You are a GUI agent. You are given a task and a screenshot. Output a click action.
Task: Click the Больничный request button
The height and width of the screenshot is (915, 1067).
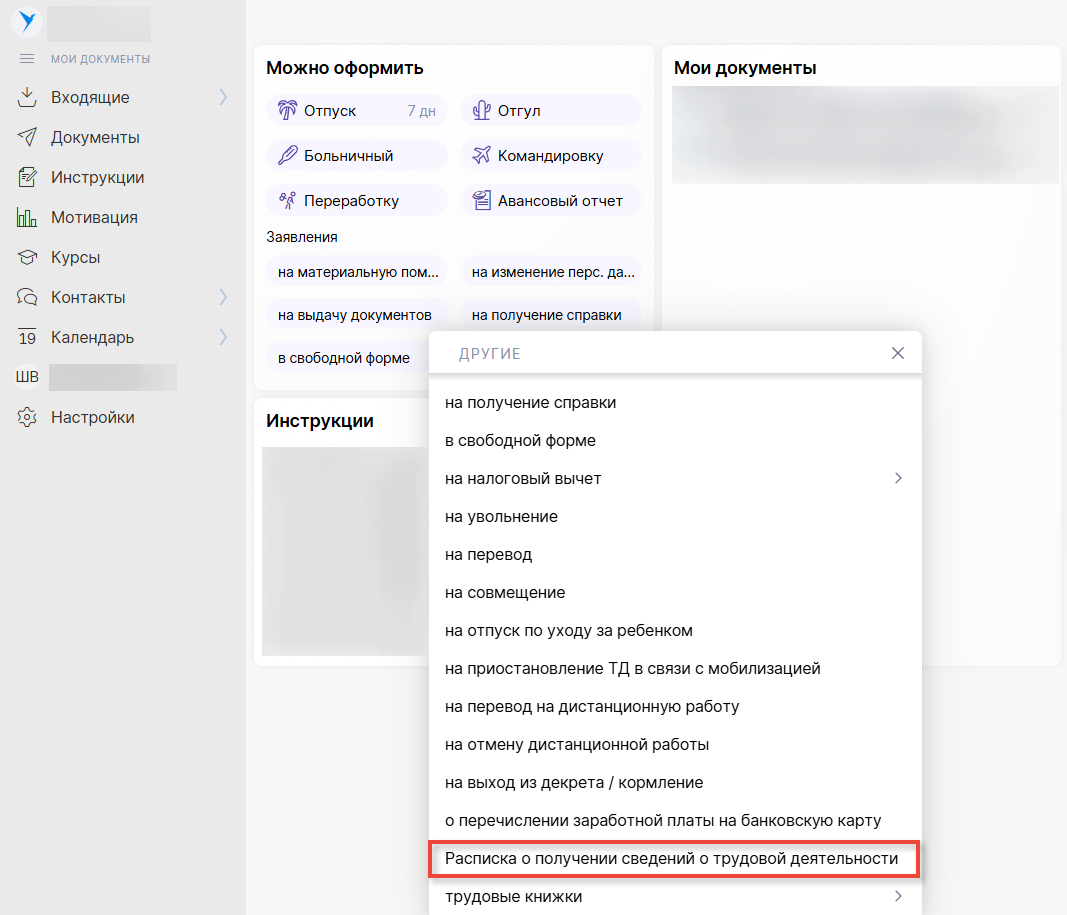tap(357, 155)
